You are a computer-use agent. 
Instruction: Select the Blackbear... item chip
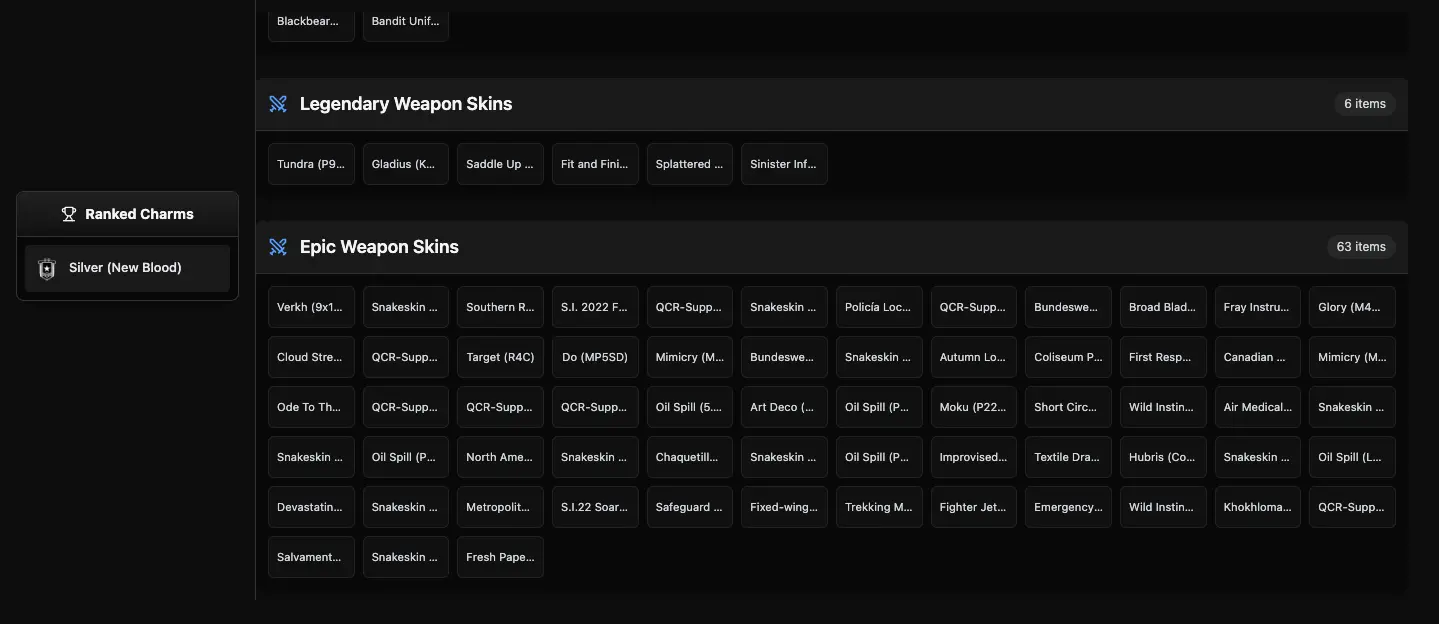tap(311, 21)
